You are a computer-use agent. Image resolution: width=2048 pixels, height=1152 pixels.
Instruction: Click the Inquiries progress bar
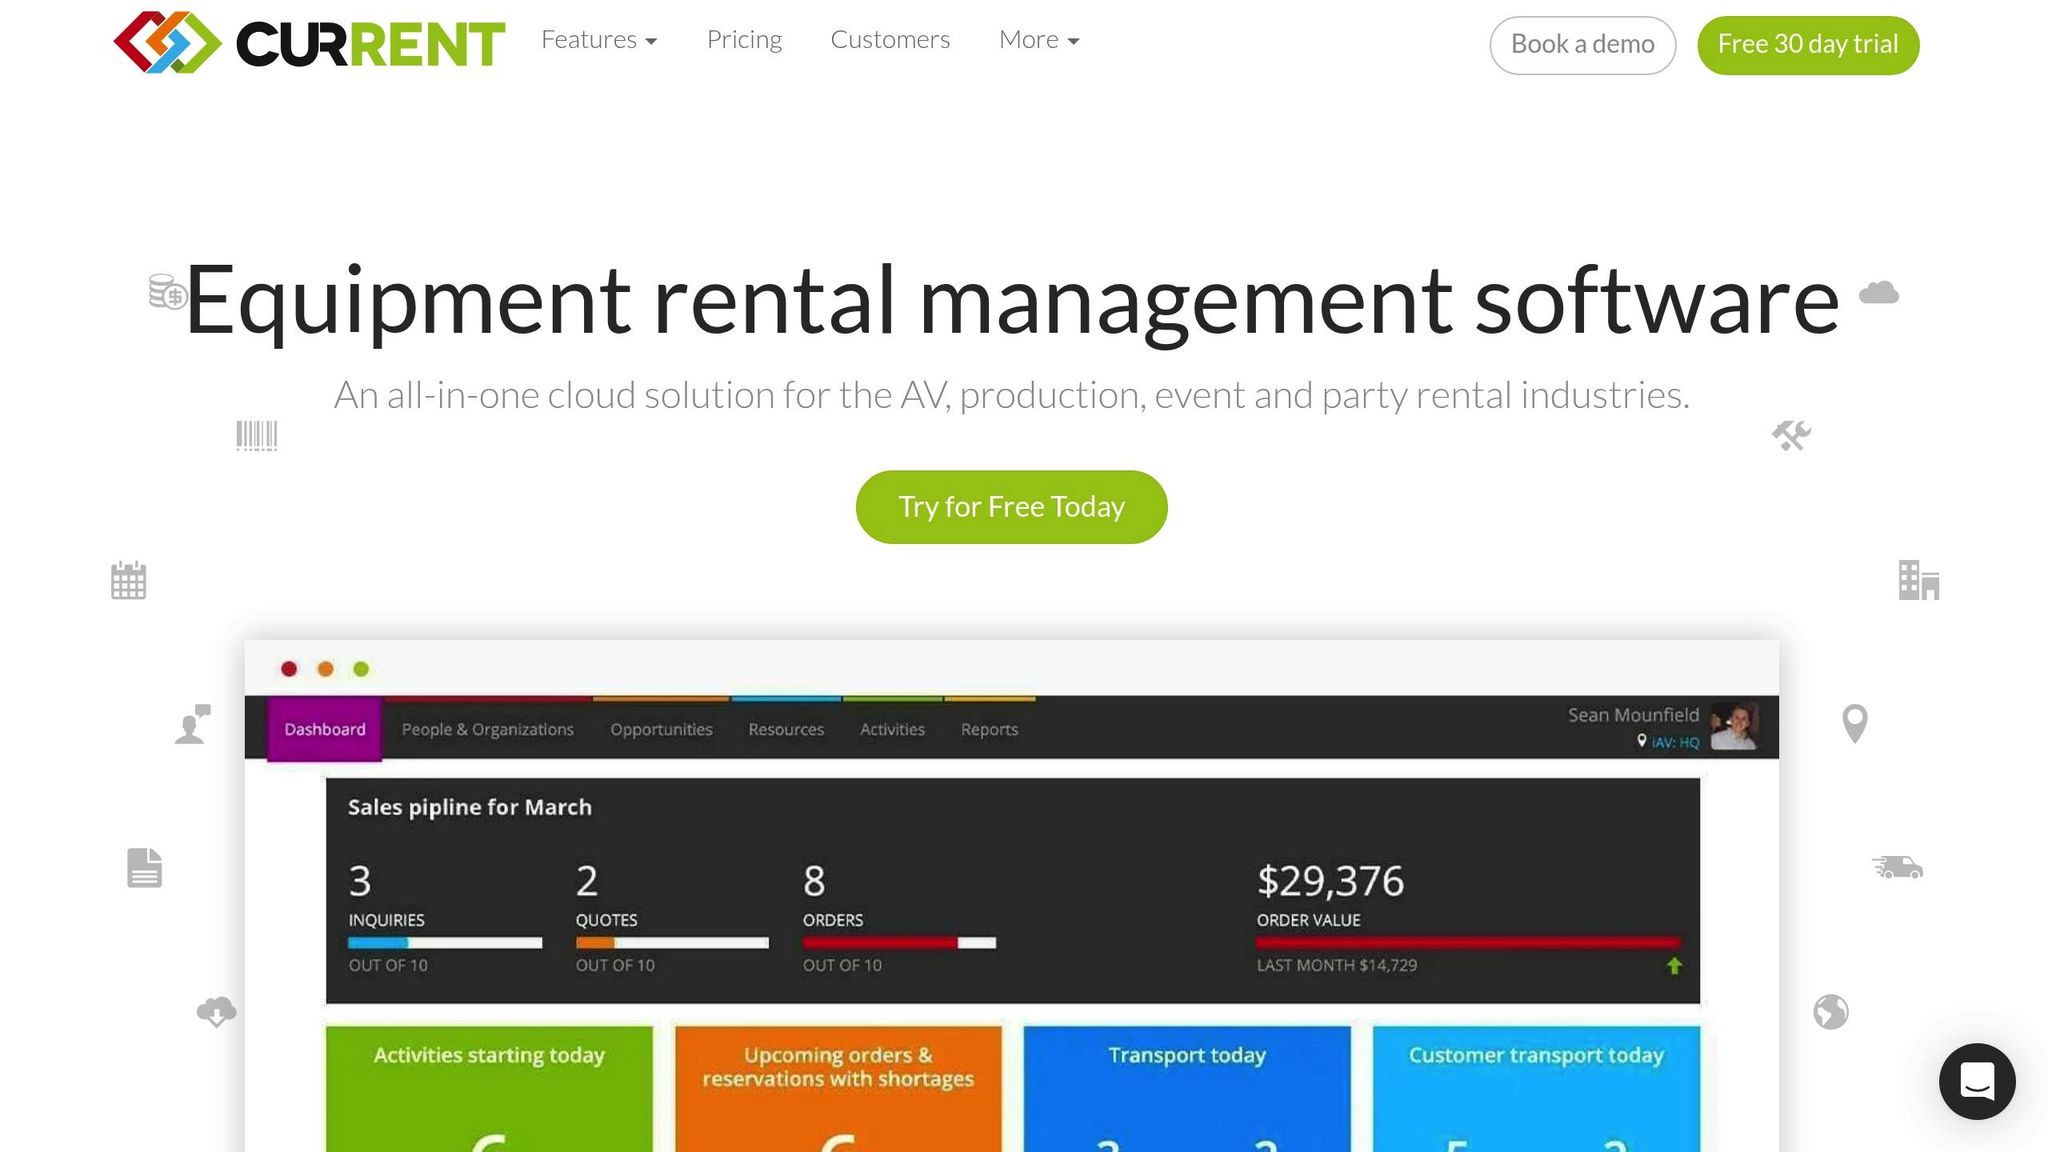445,943
